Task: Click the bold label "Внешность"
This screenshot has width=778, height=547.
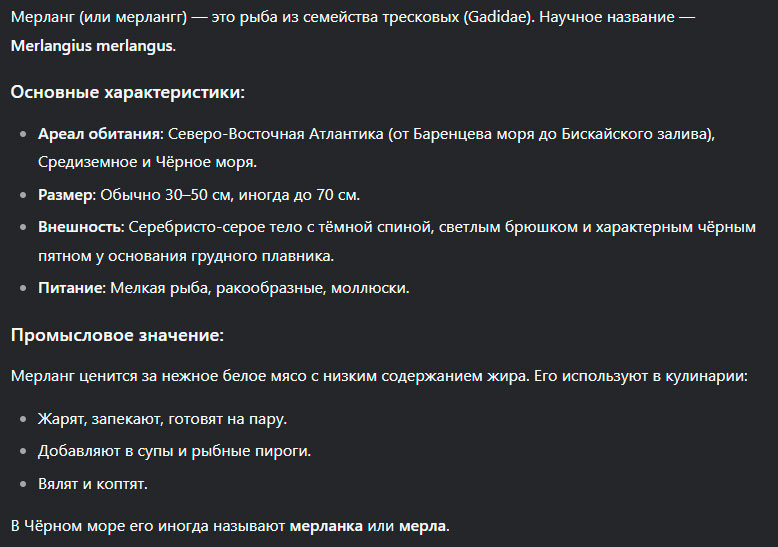Action: click(81, 227)
